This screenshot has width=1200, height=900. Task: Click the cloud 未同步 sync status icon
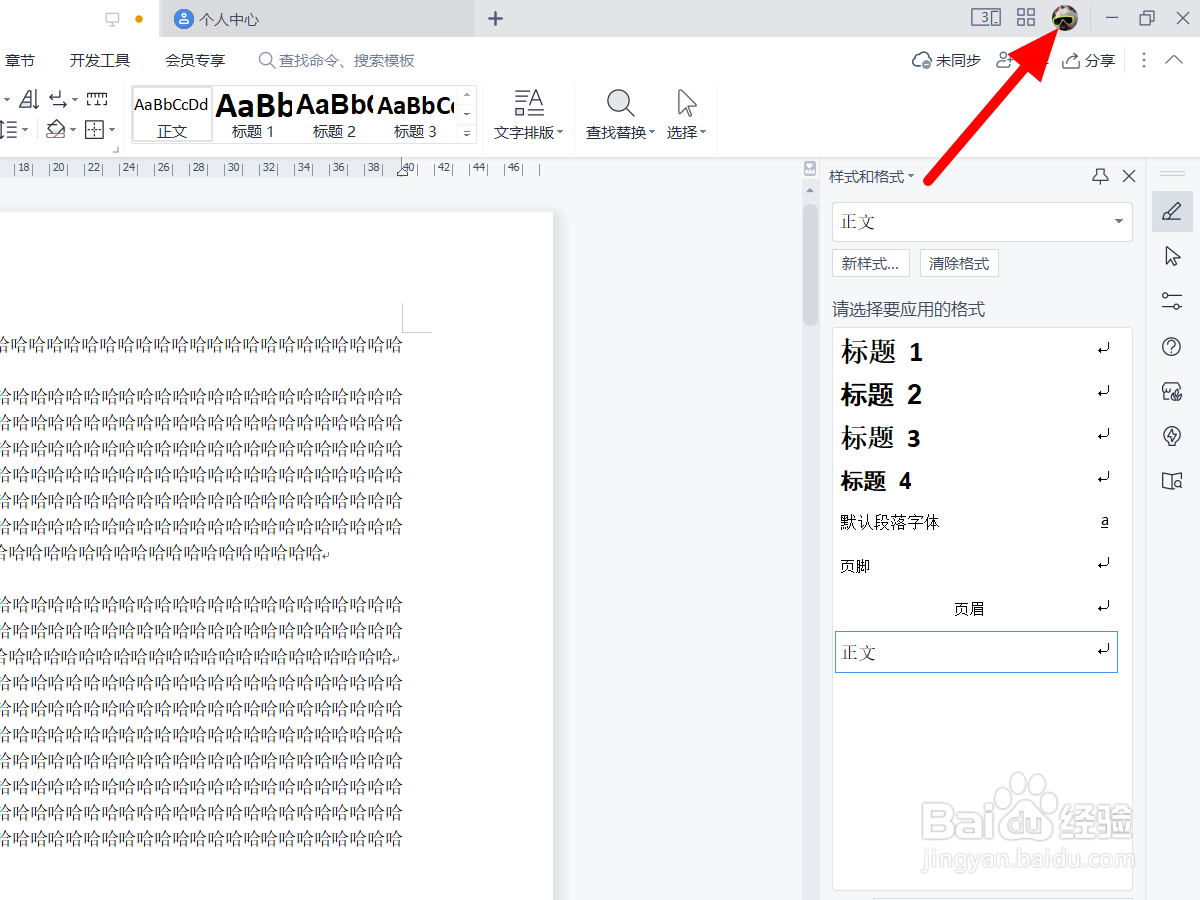[x=921, y=60]
